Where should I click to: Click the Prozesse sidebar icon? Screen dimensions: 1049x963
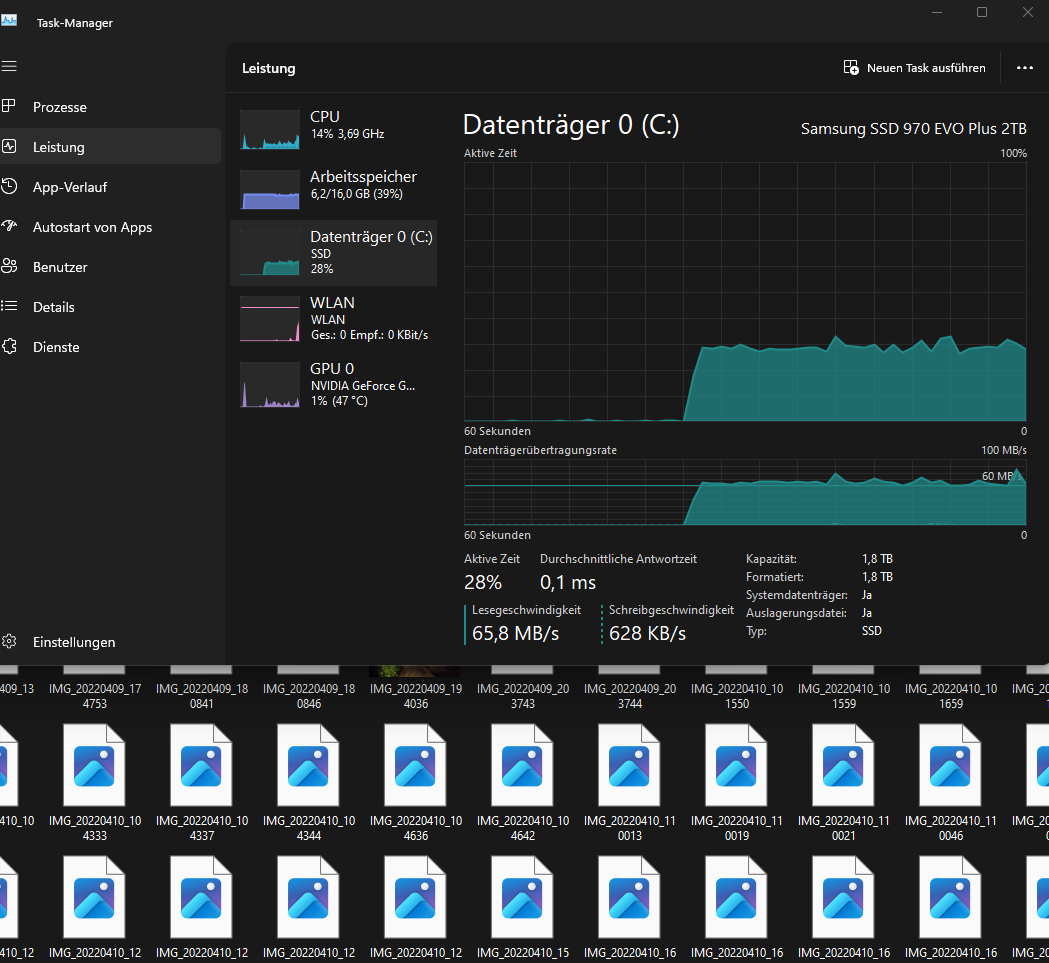pyautogui.click(x=9, y=106)
